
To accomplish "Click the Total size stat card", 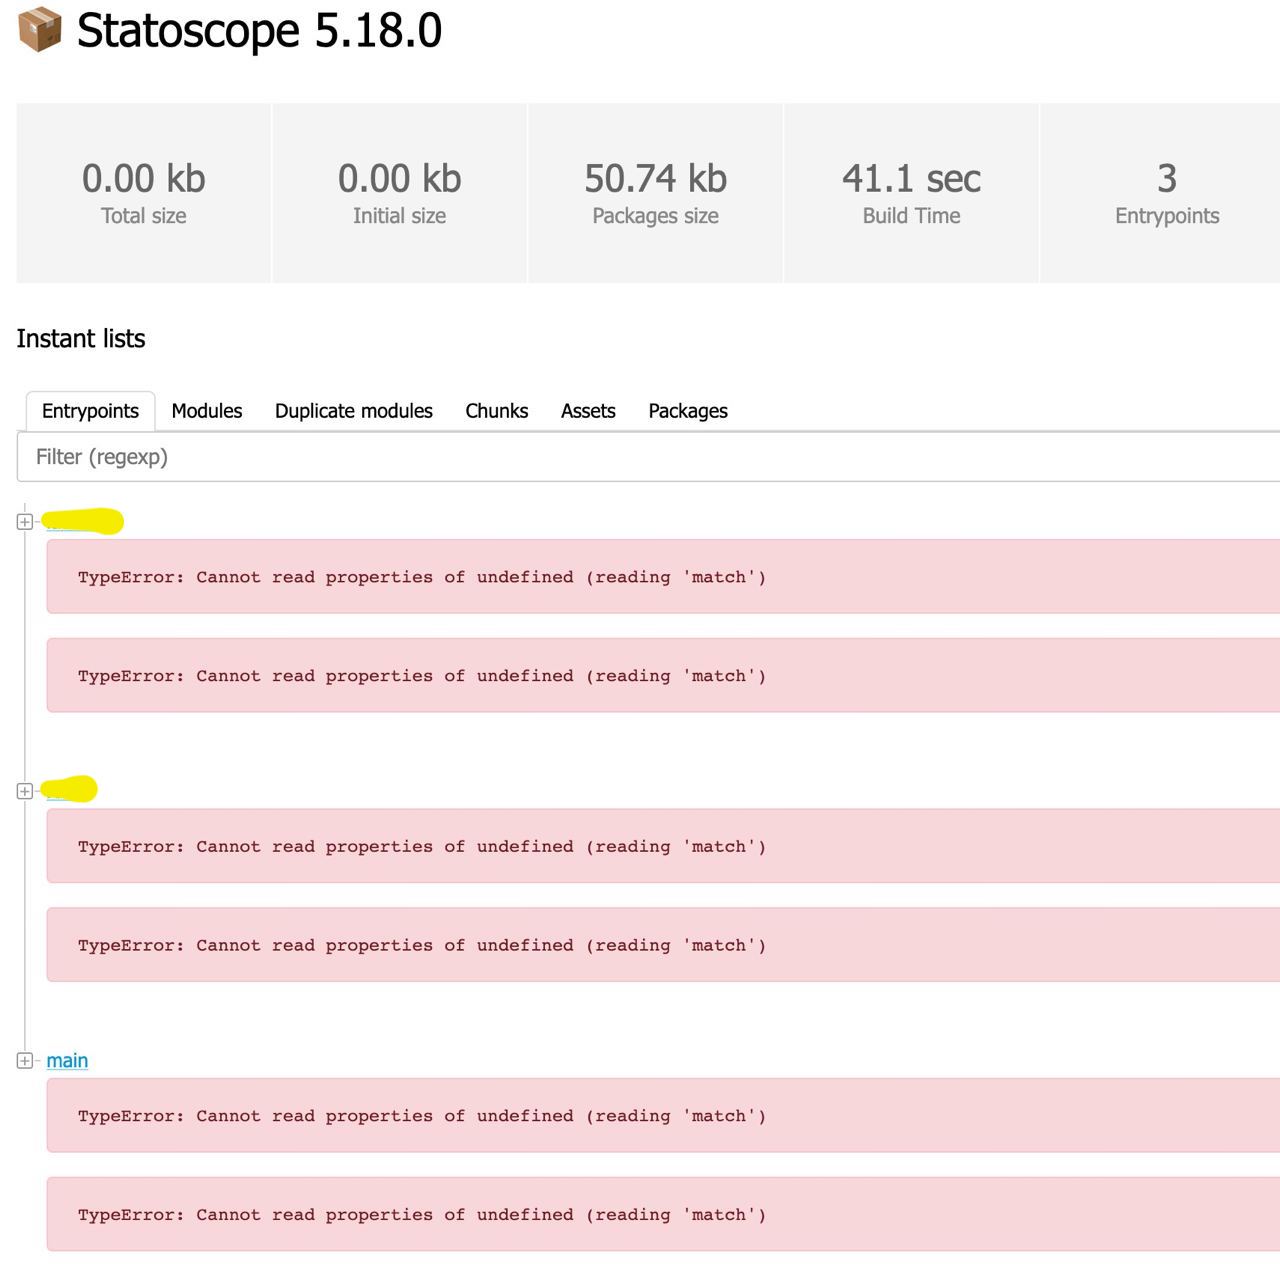I will pyautogui.click(x=143, y=192).
